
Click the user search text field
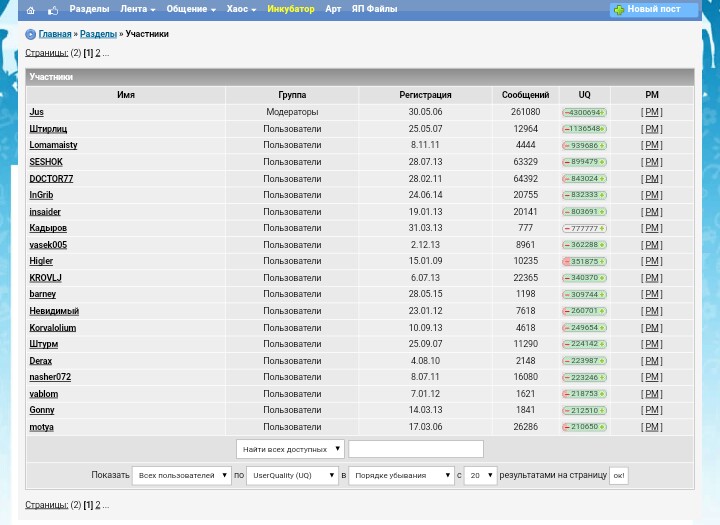coord(416,449)
